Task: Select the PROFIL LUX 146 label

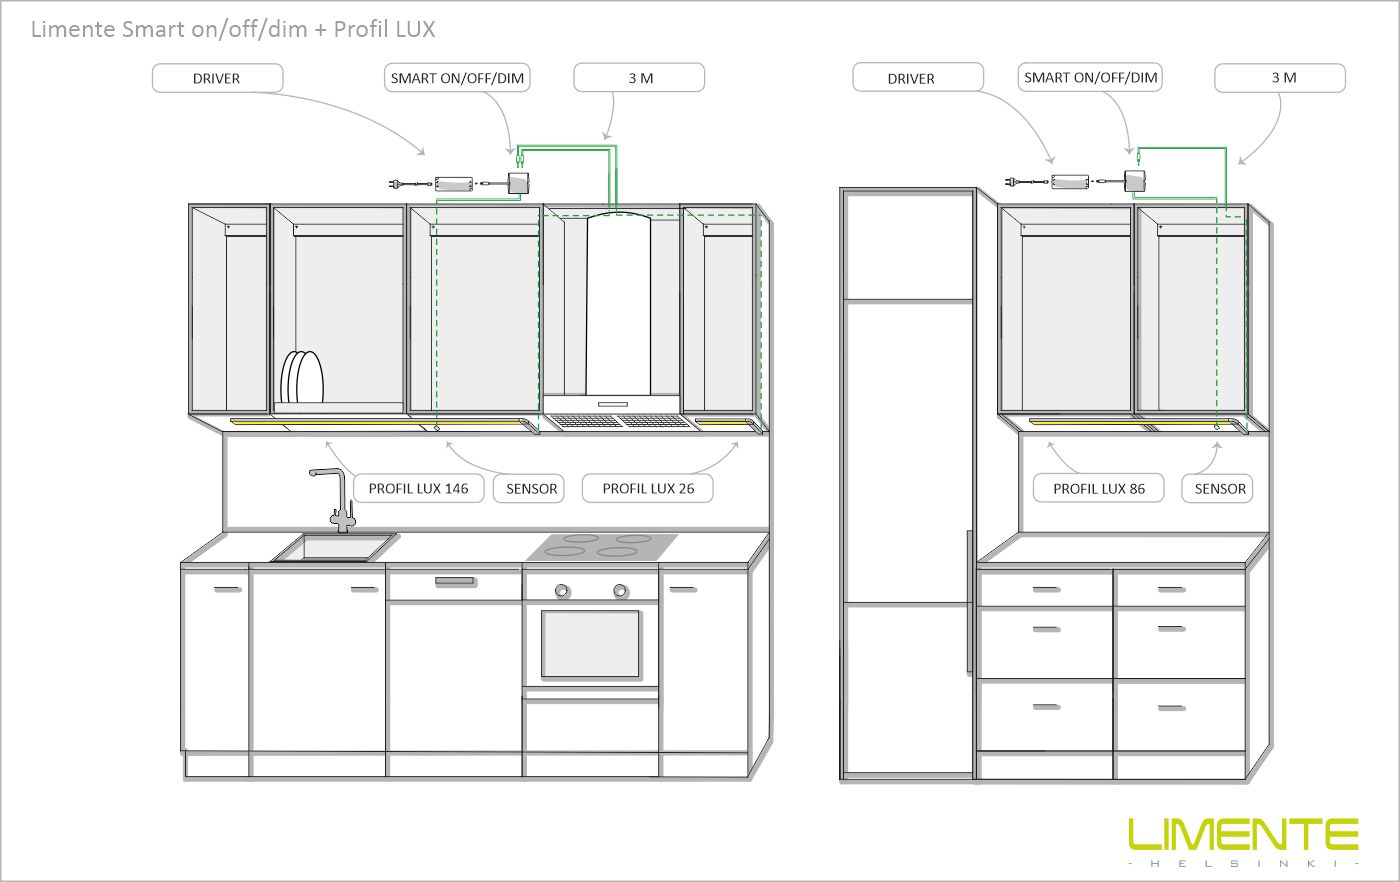Action: point(418,488)
